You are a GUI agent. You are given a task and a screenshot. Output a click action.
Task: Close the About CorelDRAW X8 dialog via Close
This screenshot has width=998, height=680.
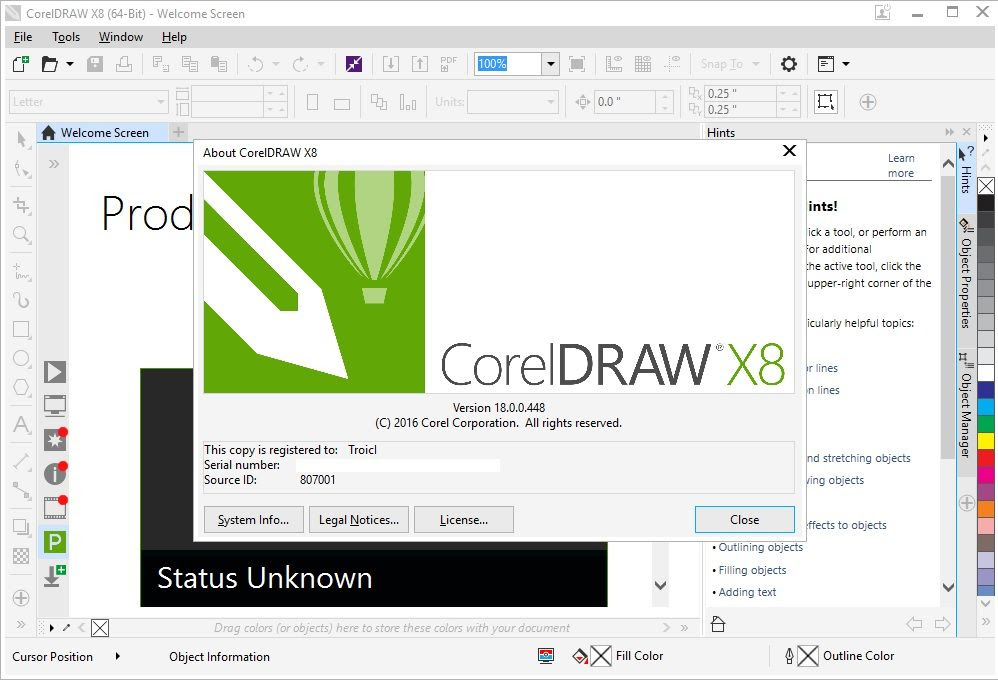(x=745, y=520)
